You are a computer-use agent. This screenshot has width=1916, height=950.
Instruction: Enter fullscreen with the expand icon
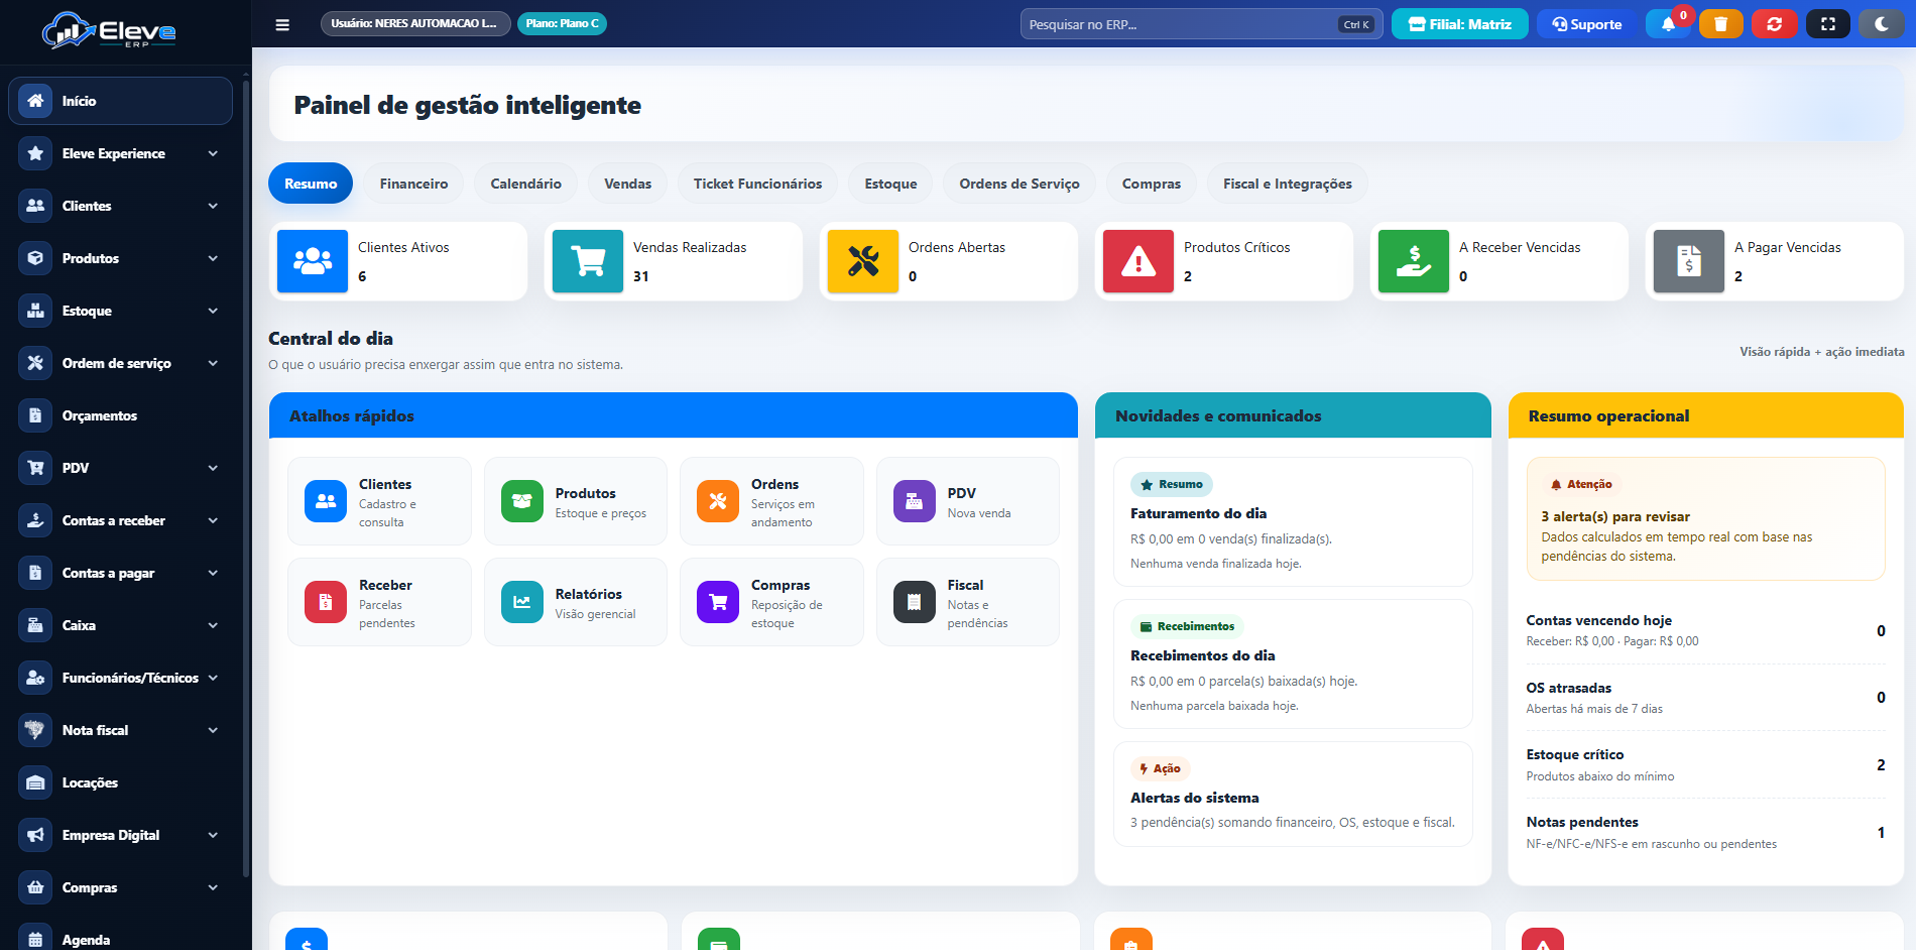pos(1828,24)
